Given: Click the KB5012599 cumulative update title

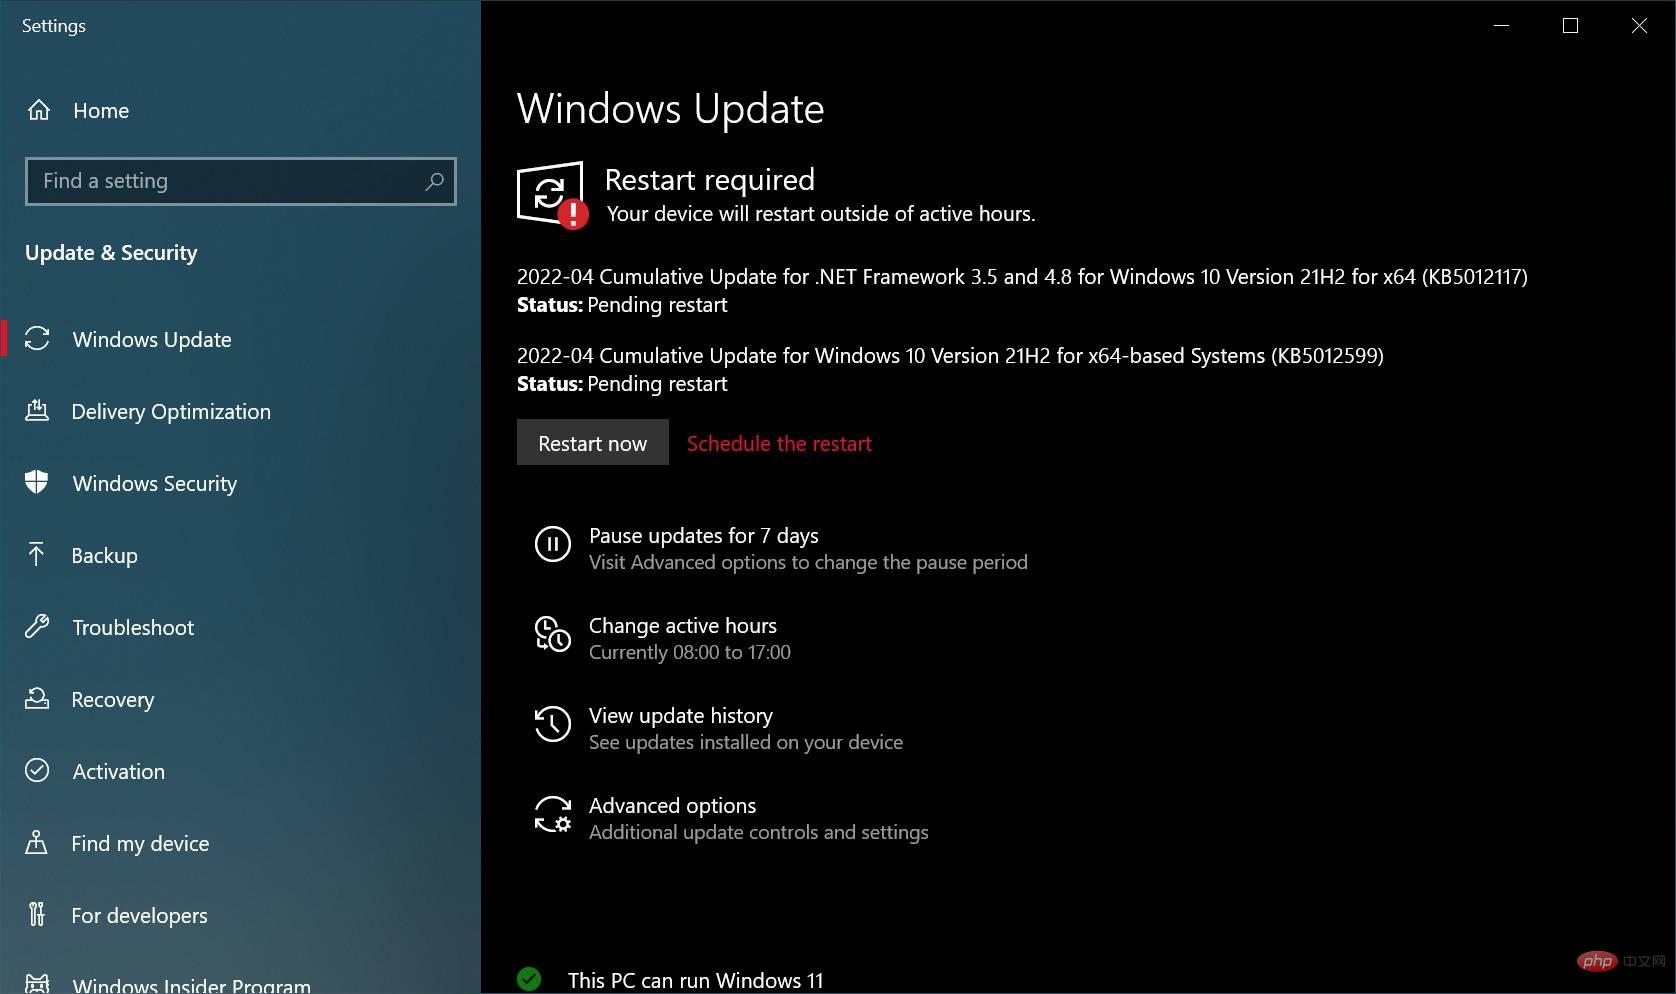Looking at the screenshot, I should [x=950, y=355].
